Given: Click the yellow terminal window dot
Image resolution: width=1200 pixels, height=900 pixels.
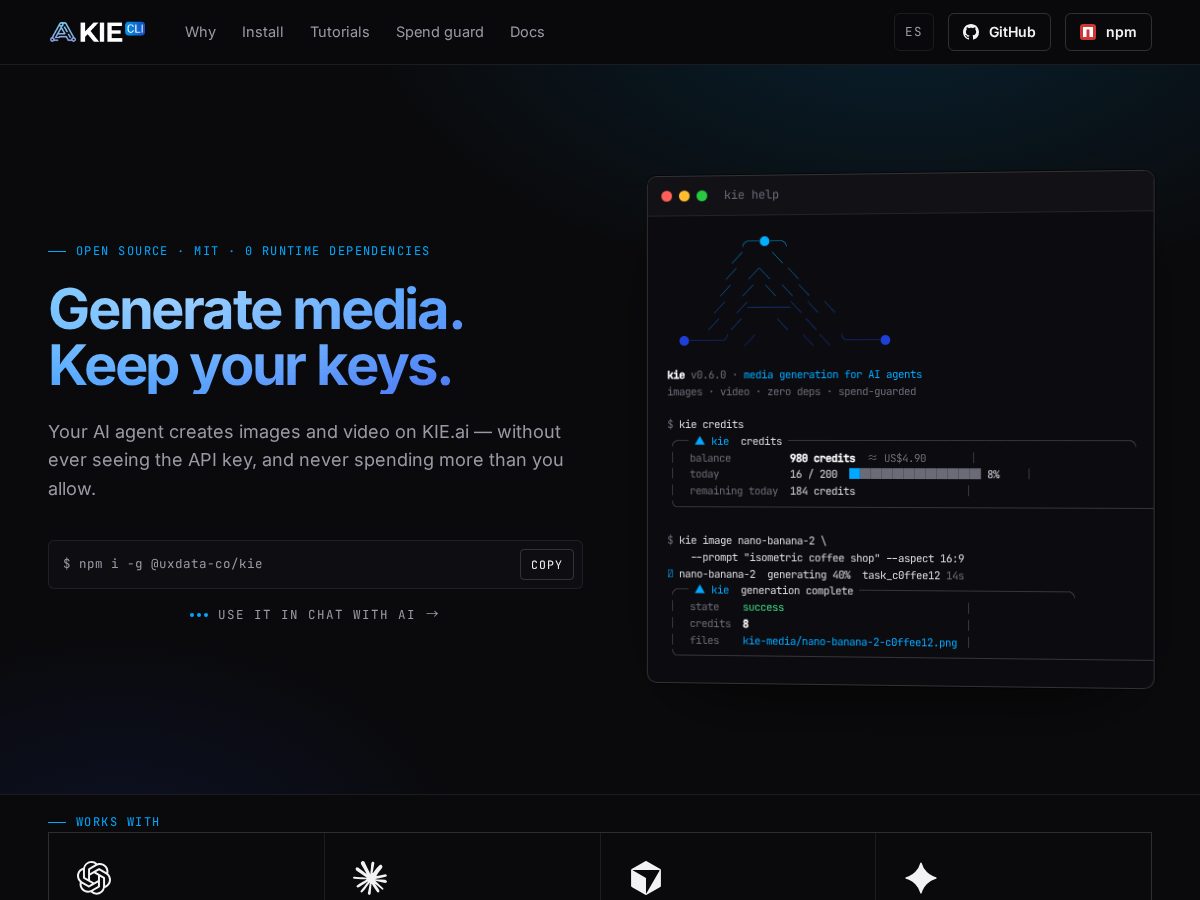Looking at the screenshot, I should coord(684,196).
